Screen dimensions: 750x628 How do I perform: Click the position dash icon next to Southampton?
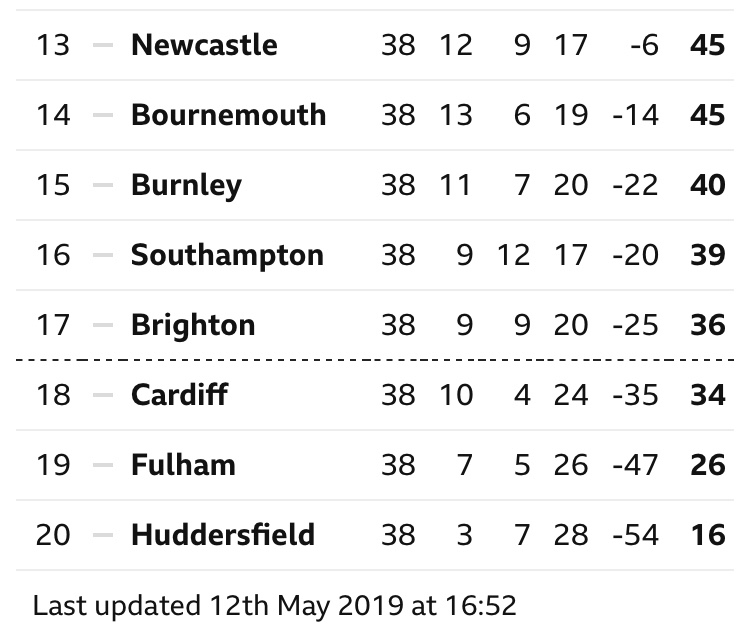[x=103, y=255]
